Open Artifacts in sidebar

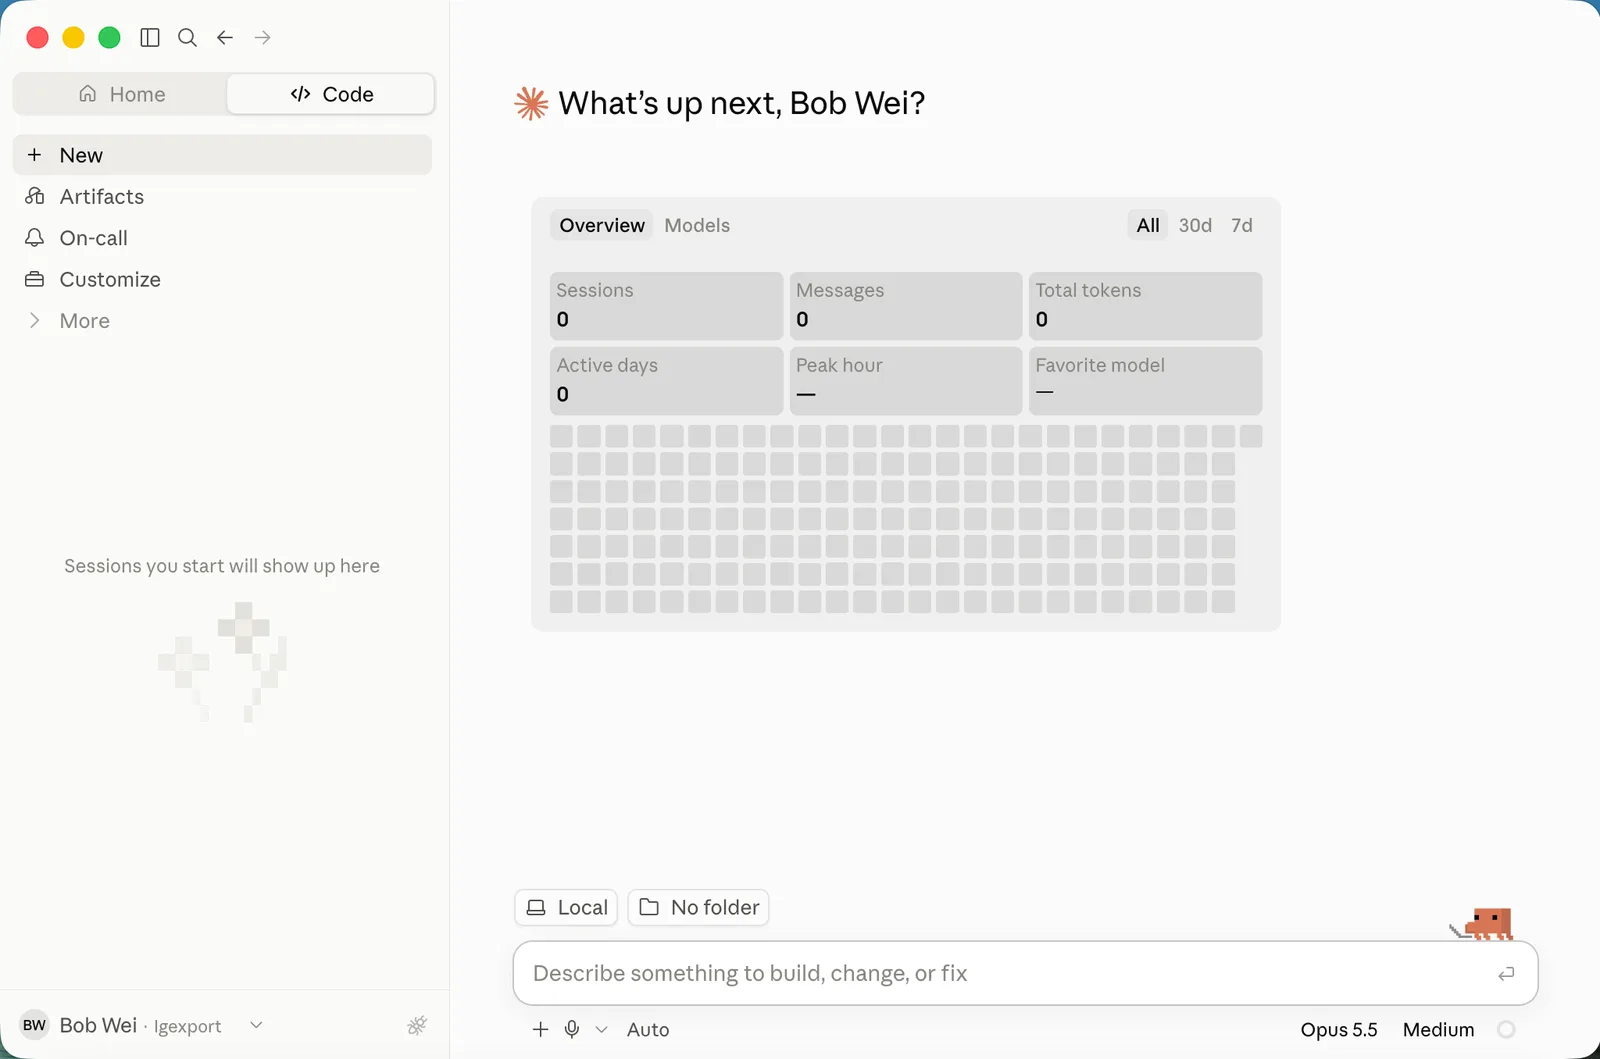222,196
